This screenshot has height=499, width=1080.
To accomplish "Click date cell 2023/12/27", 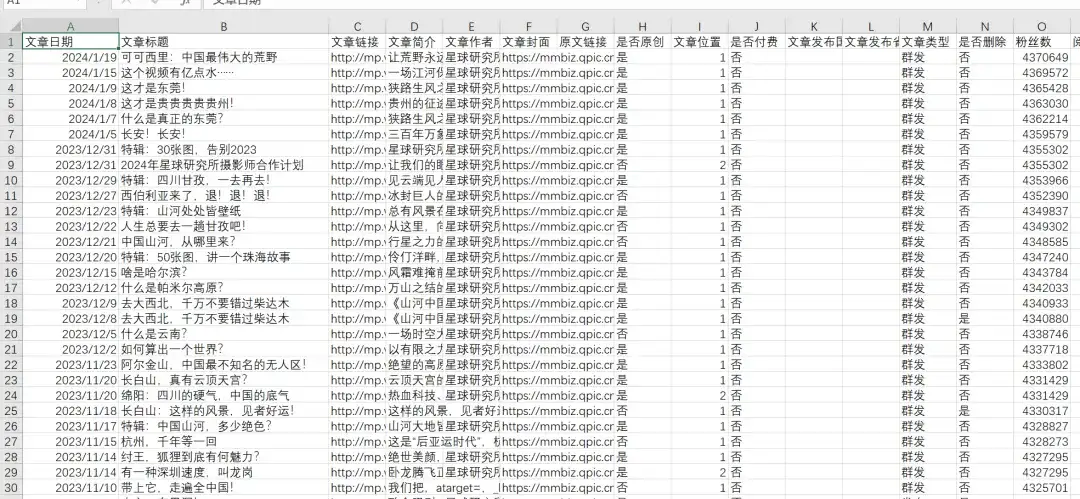I will (71, 196).
